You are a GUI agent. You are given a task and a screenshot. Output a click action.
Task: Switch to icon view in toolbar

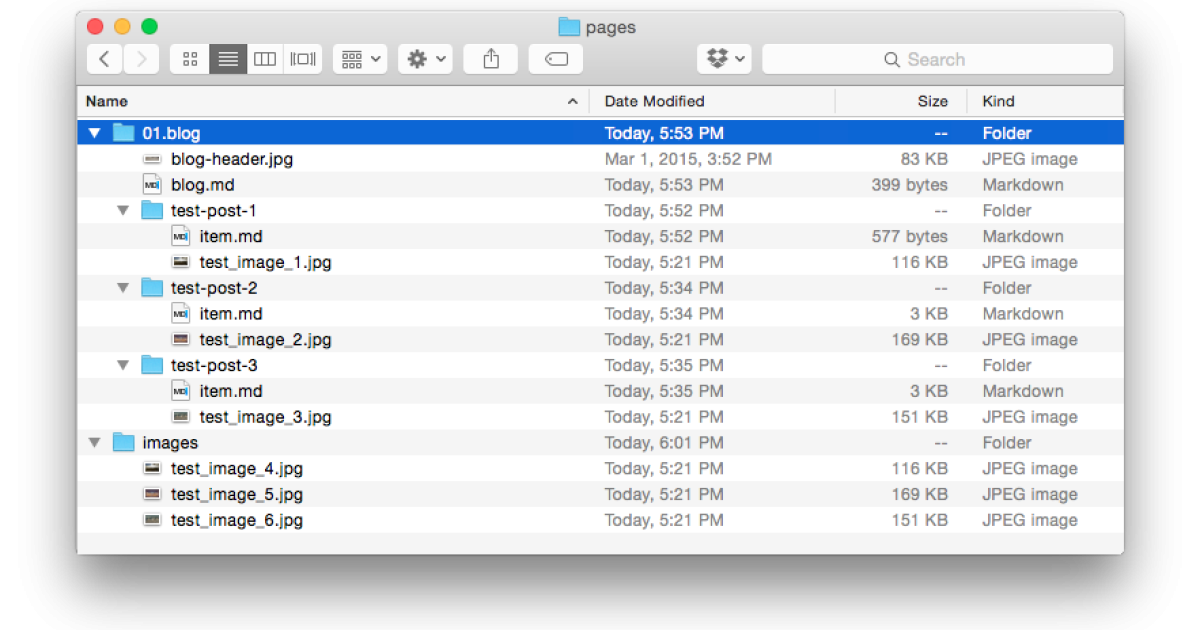(189, 59)
